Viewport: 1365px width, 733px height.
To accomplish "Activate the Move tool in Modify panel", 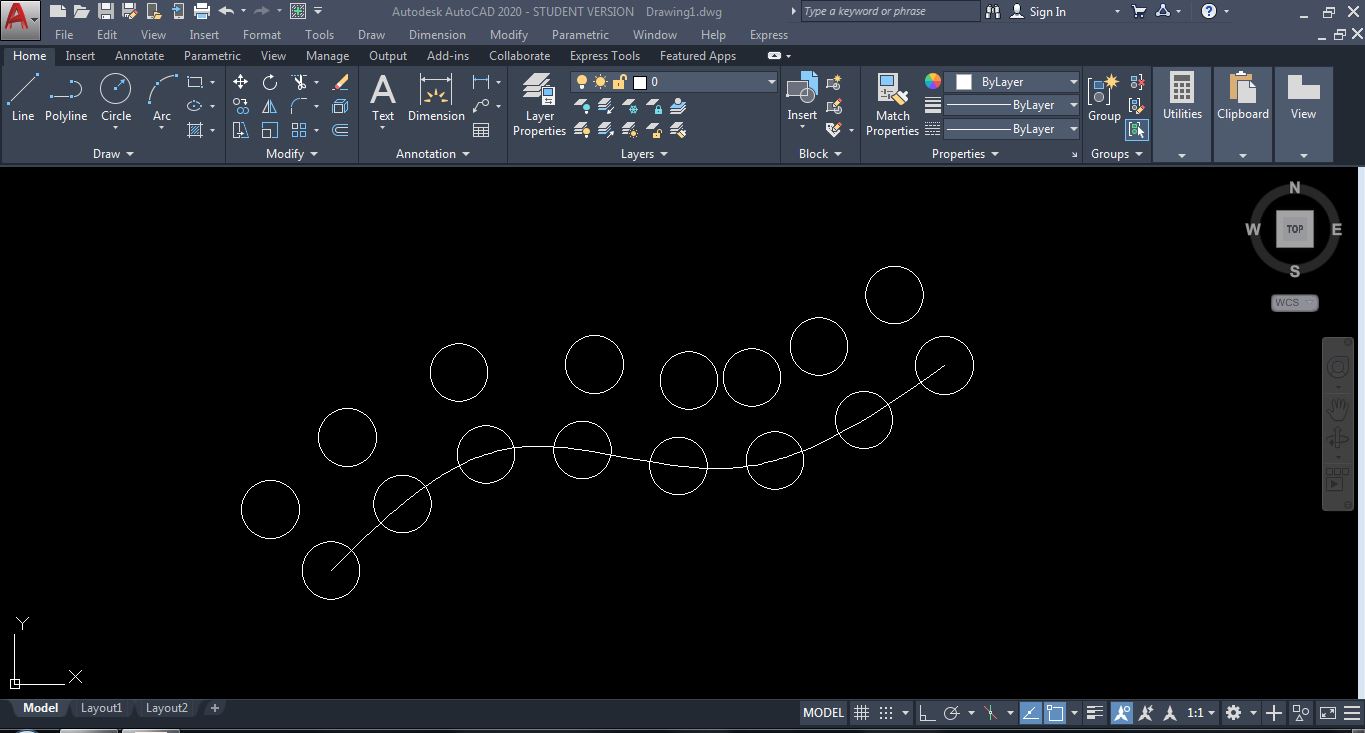I will click(x=240, y=80).
